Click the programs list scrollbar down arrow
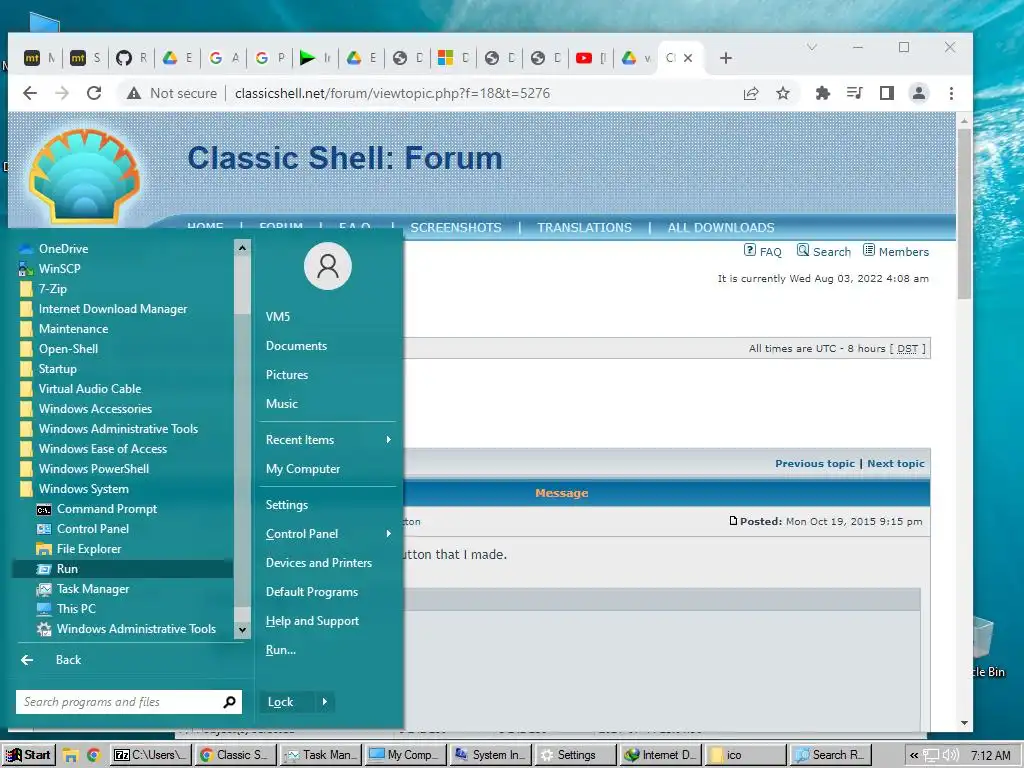 (x=242, y=630)
